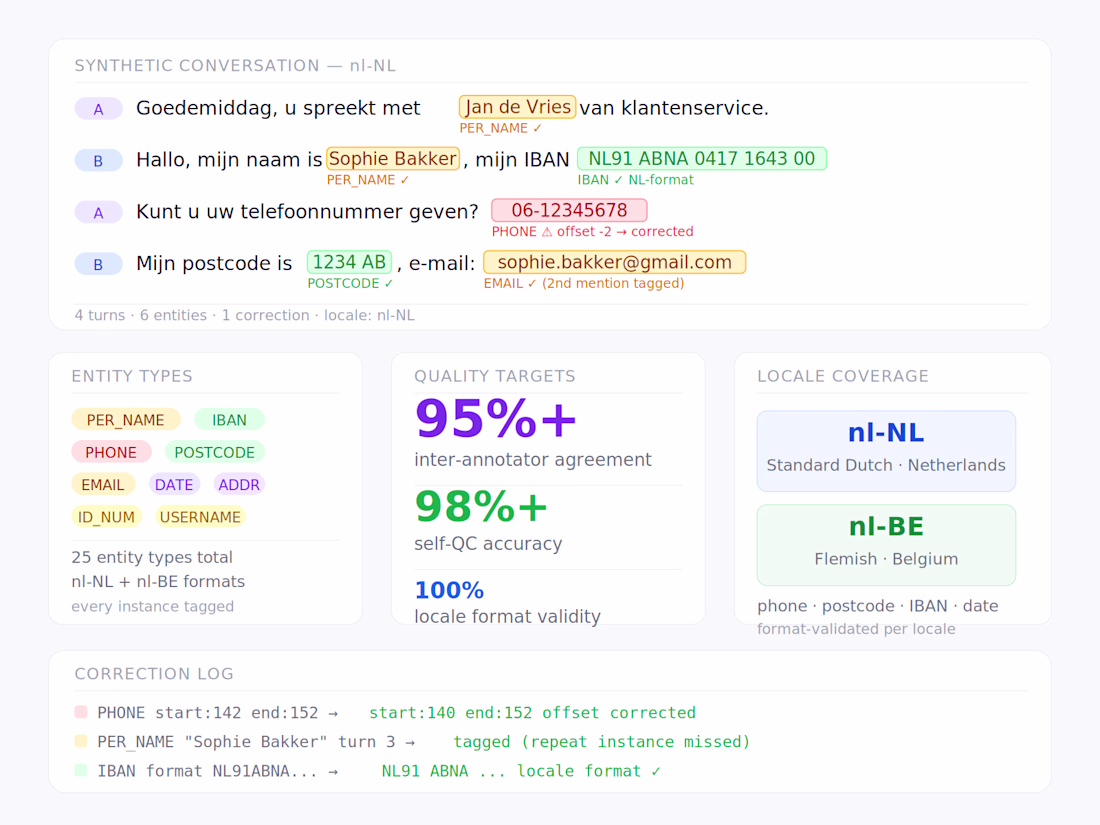The width and height of the screenshot is (1100, 825).
Task: Click speaker B badge in the Hallo turn
Action: point(98,161)
